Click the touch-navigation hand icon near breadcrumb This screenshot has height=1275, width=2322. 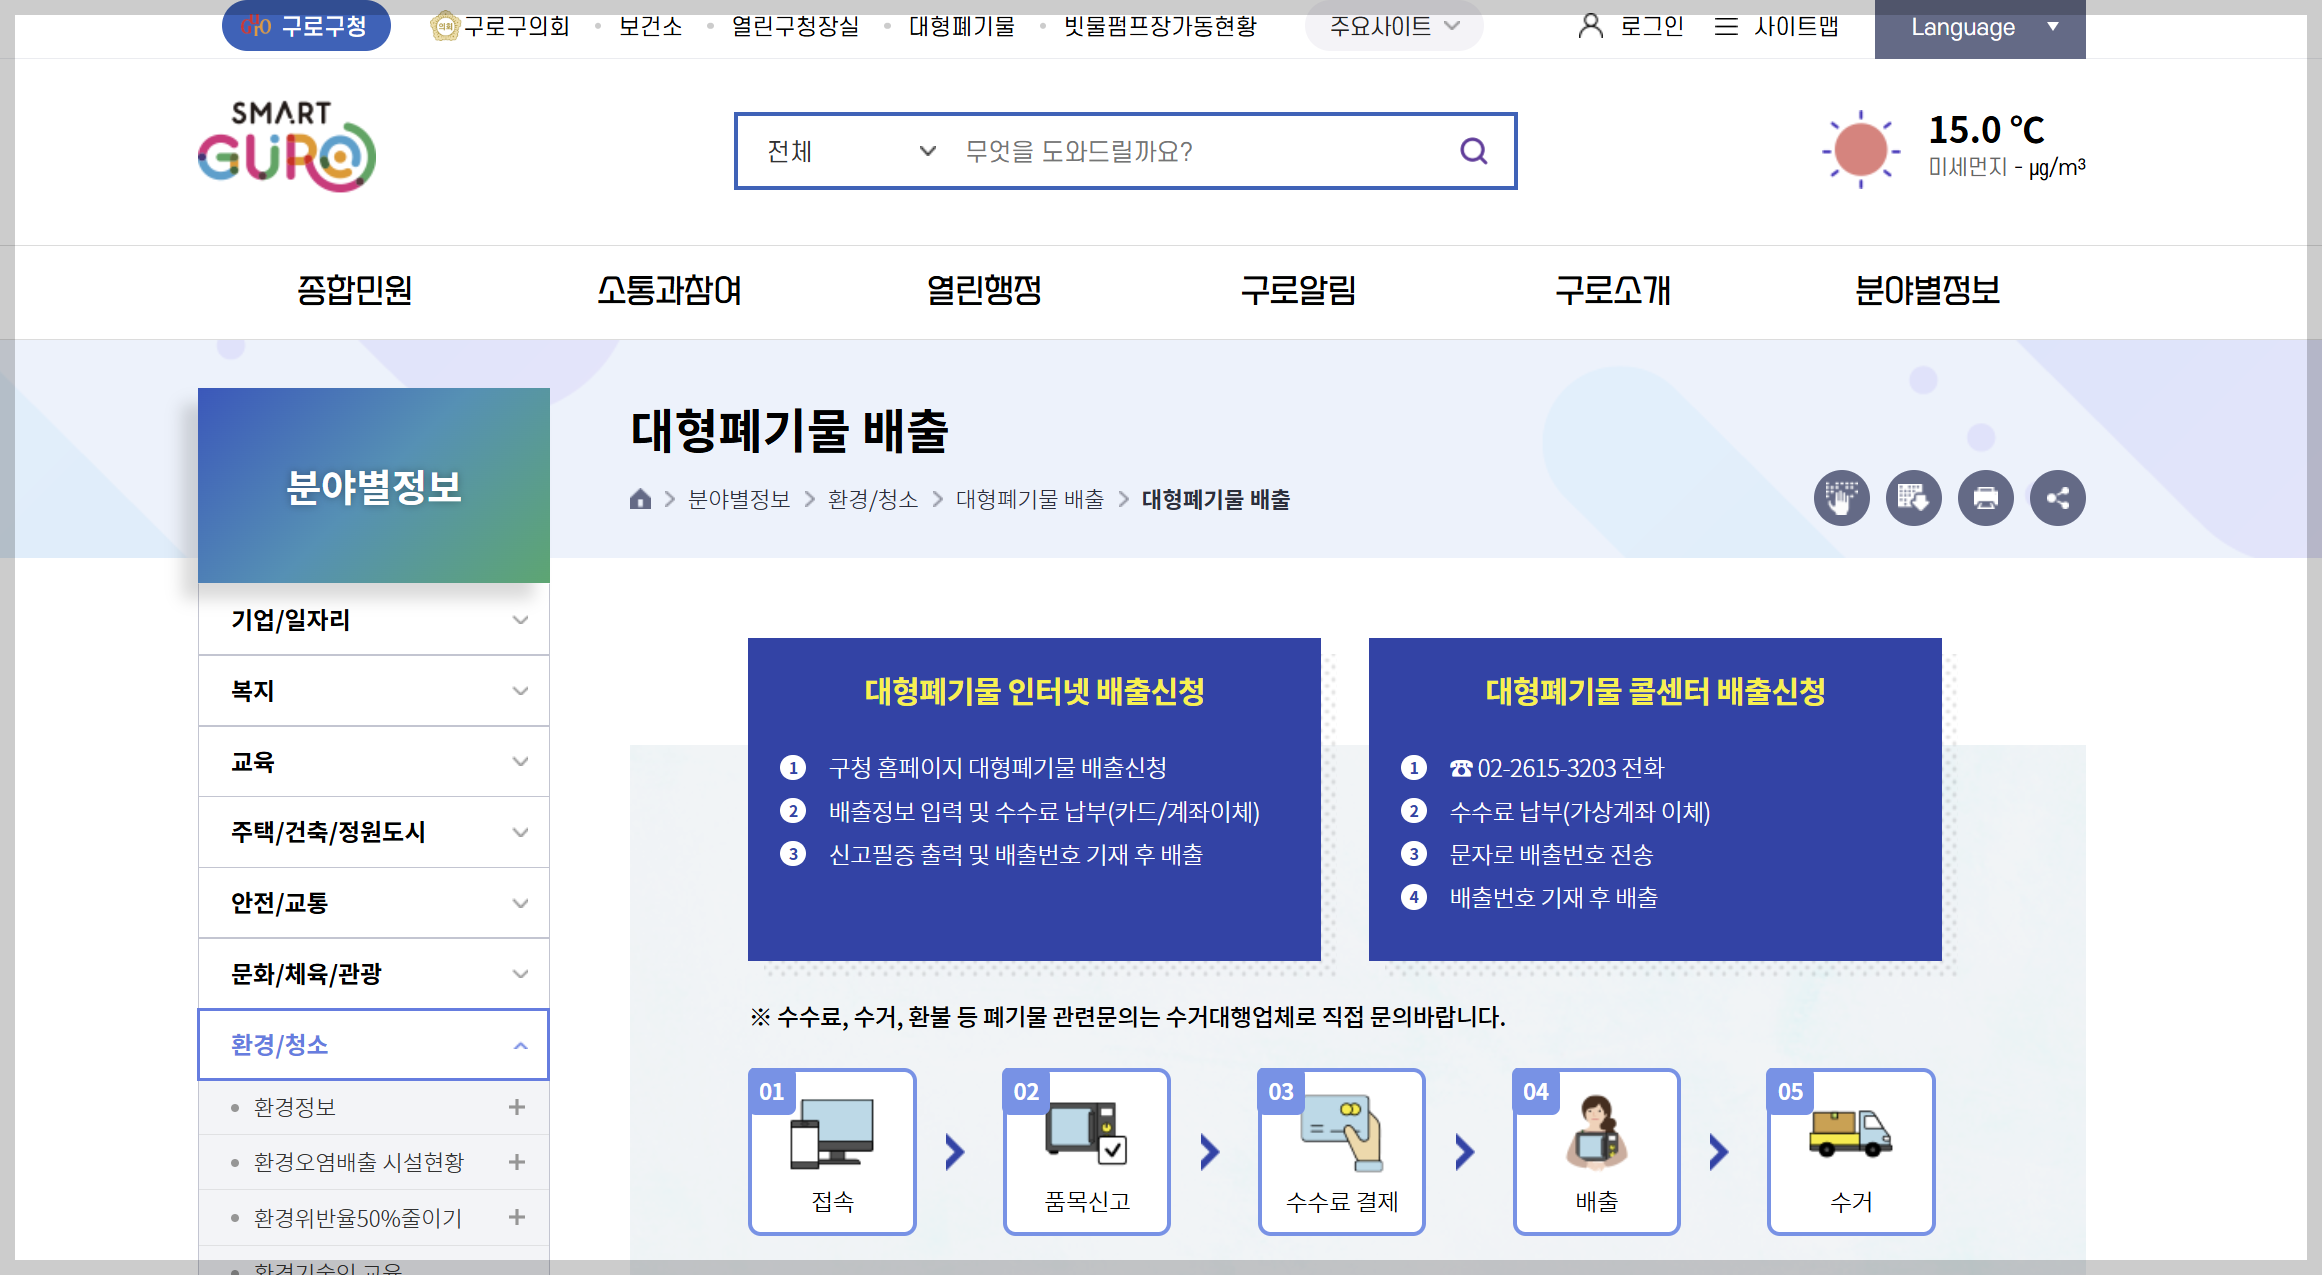click(1841, 497)
